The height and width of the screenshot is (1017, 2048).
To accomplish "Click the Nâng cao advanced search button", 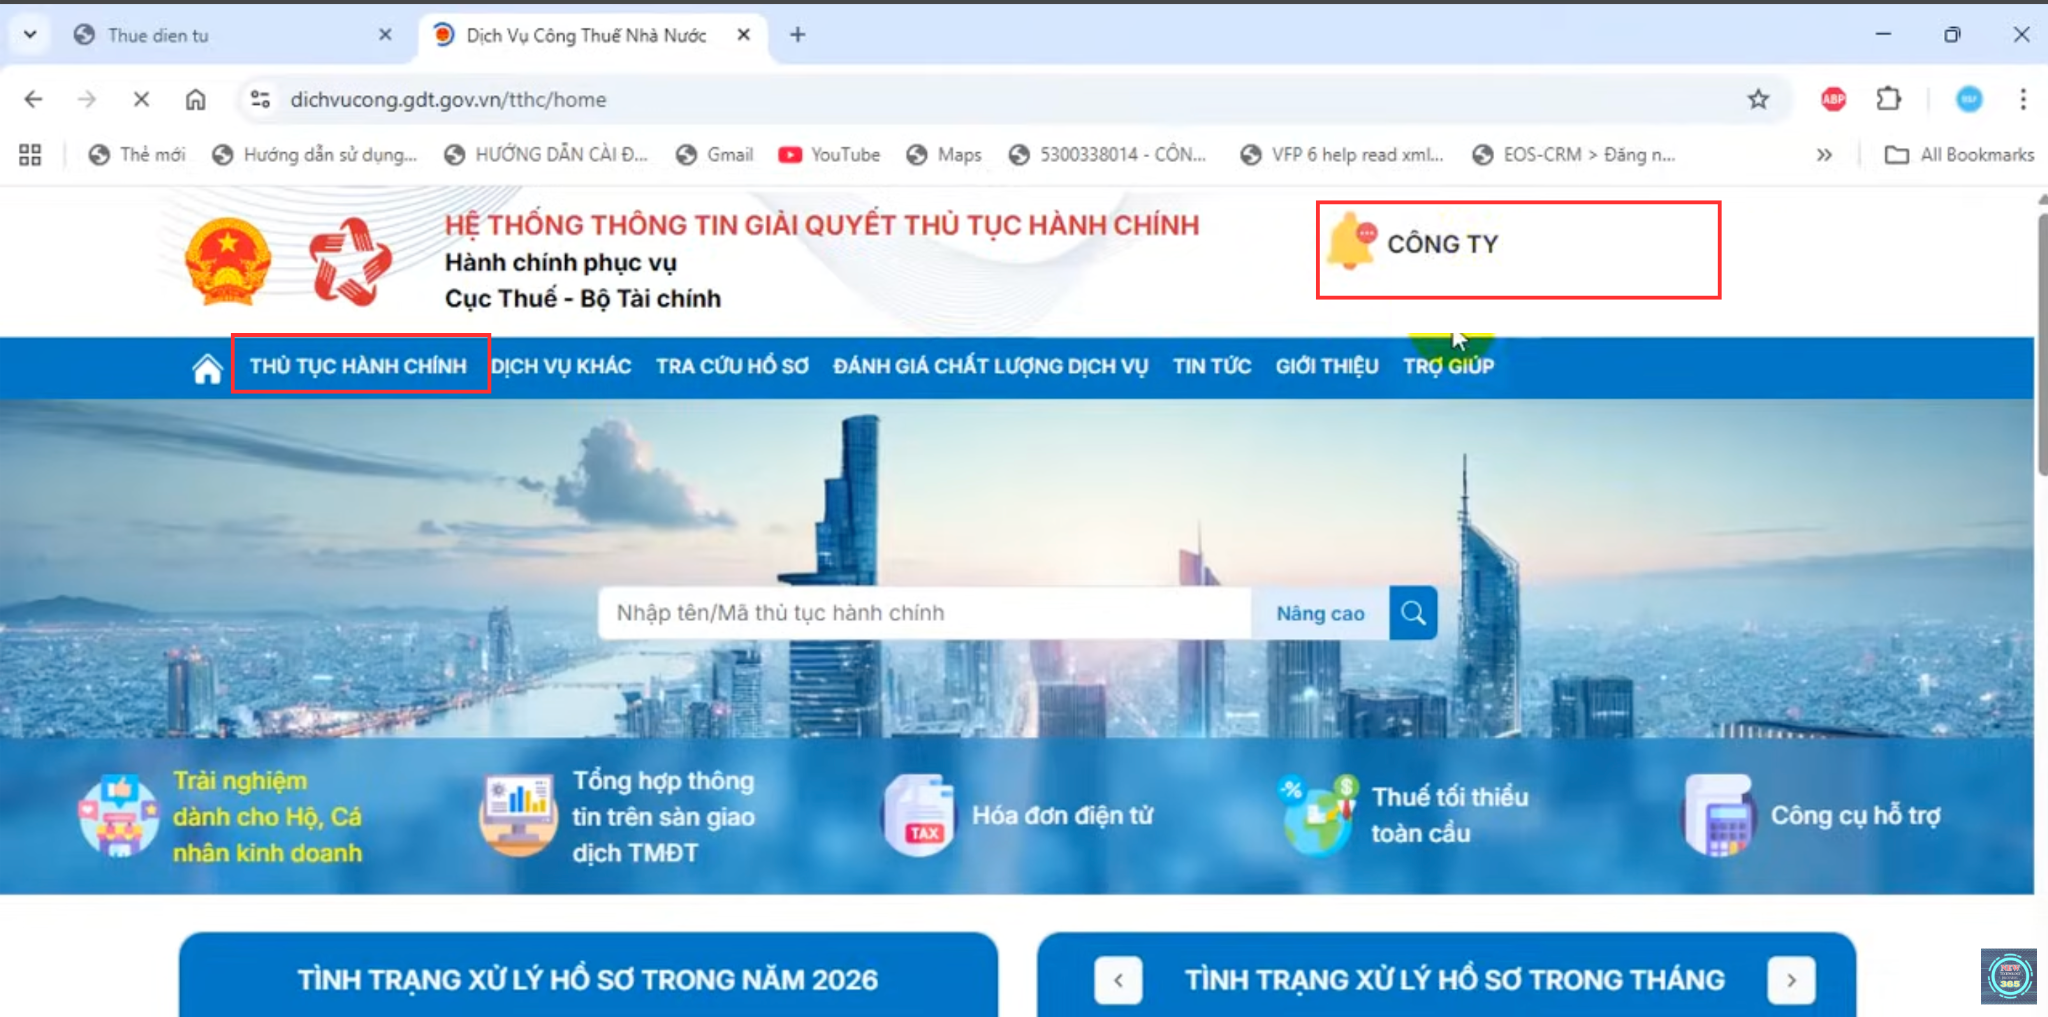I will 1320,613.
